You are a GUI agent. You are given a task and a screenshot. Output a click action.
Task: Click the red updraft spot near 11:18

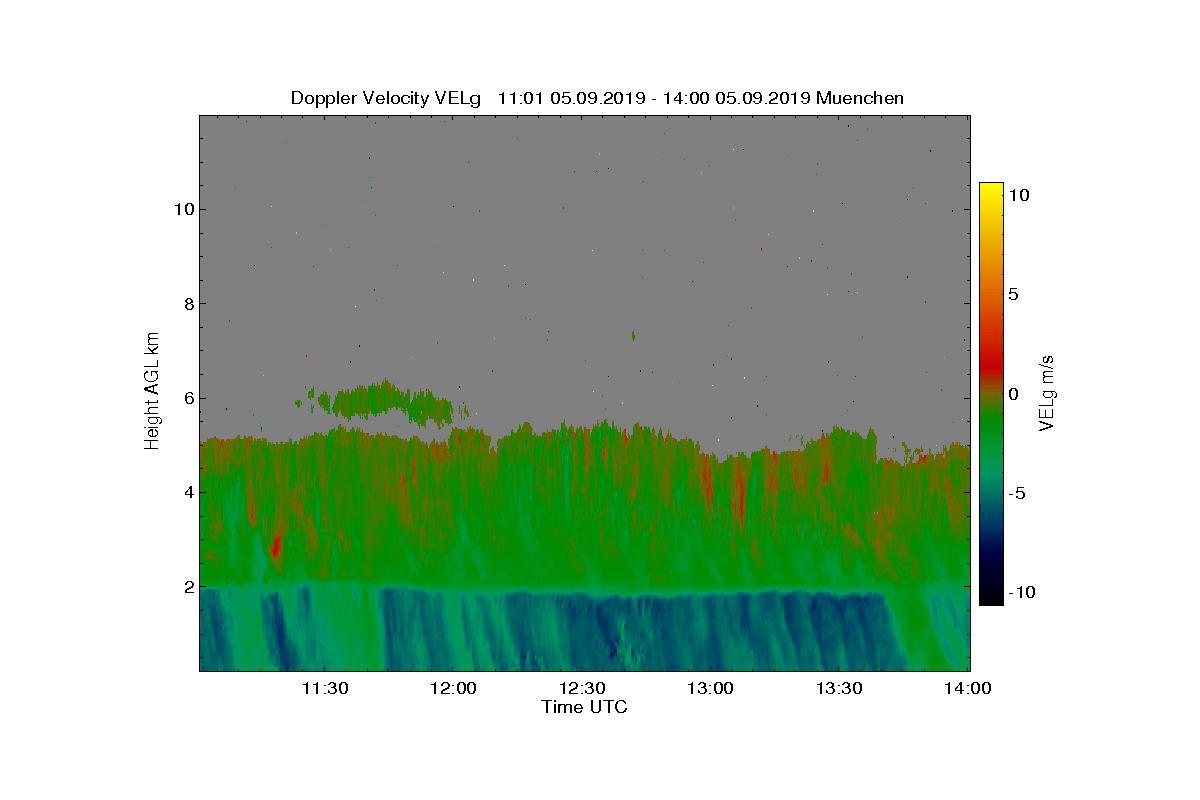coord(276,545)
